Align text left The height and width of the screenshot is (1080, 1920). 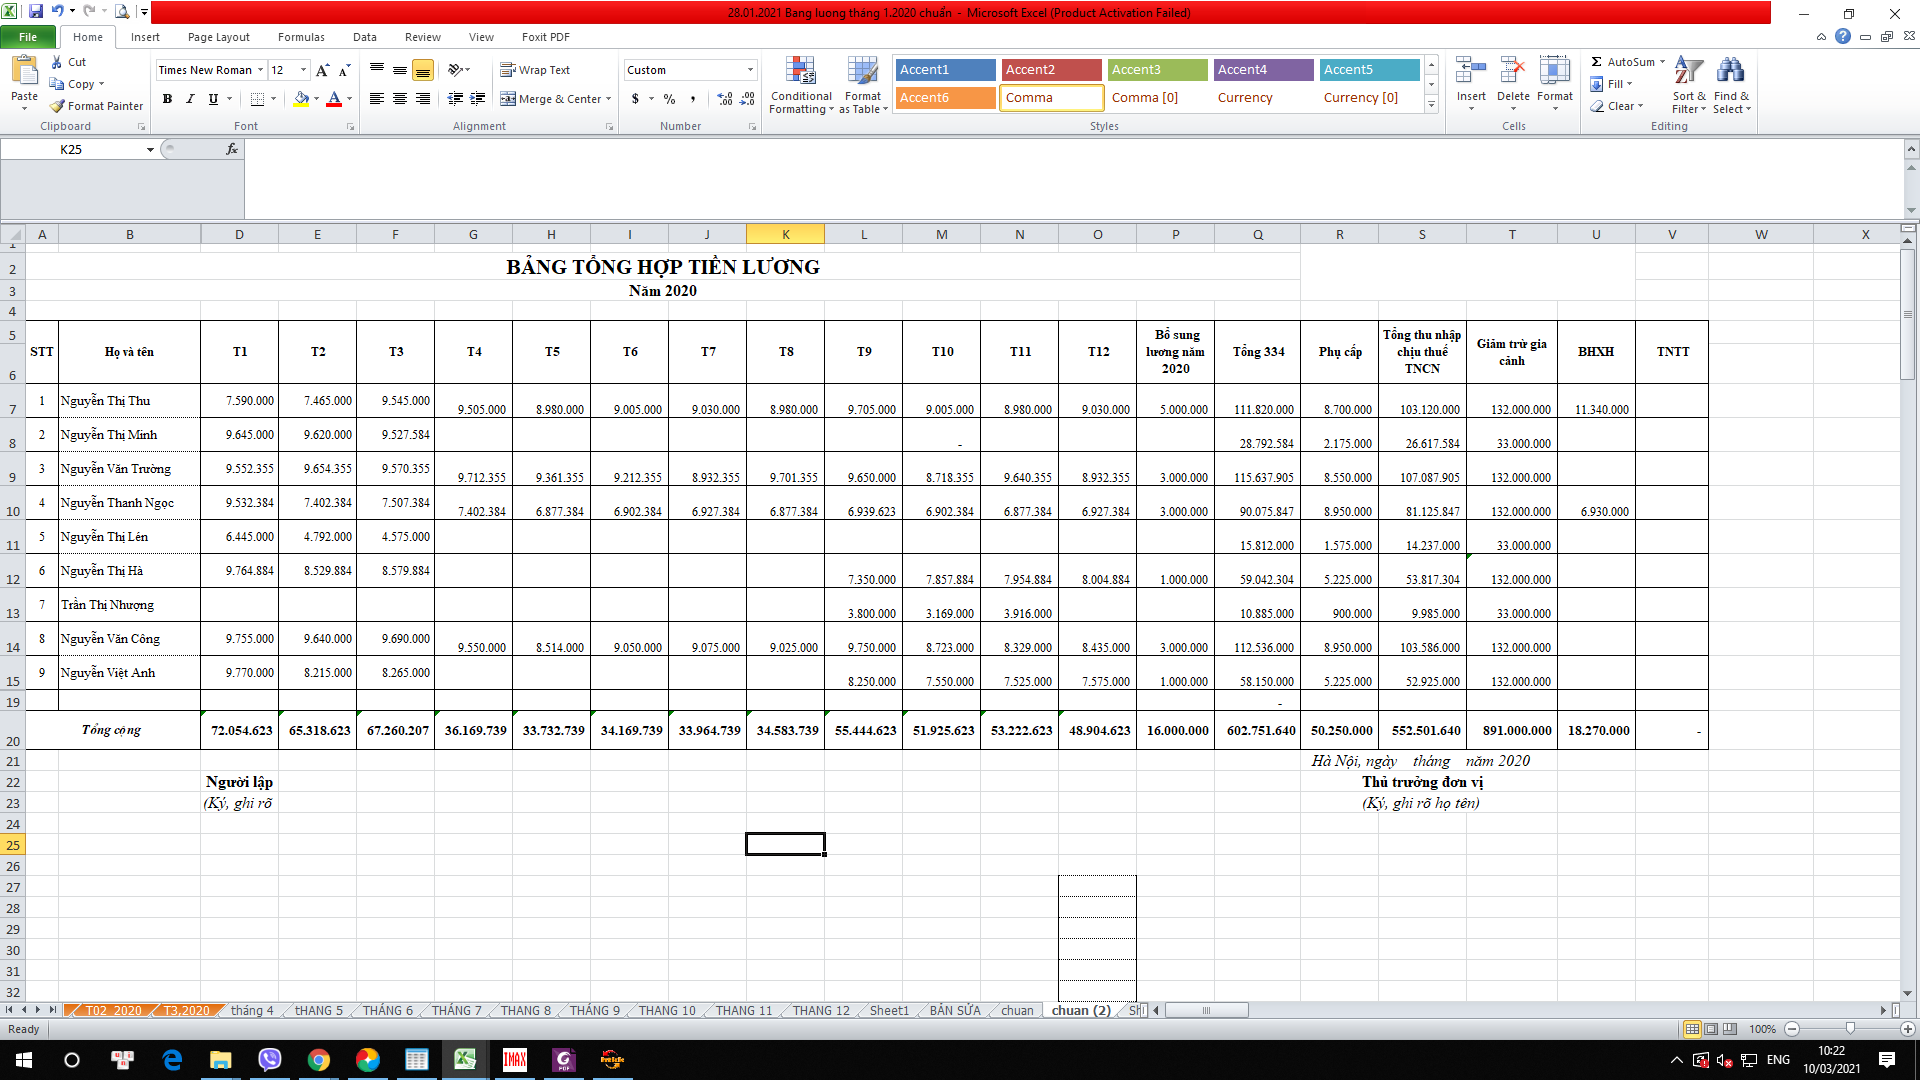point(377,99)
